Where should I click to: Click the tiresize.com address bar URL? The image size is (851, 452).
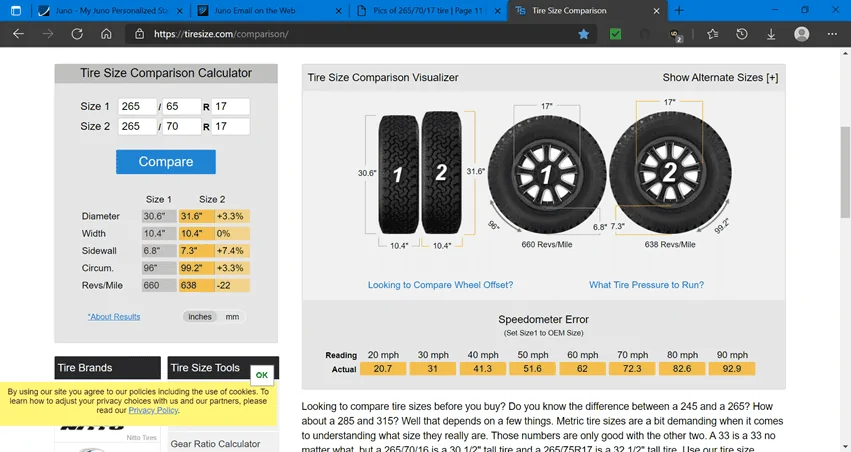(221, 34)
